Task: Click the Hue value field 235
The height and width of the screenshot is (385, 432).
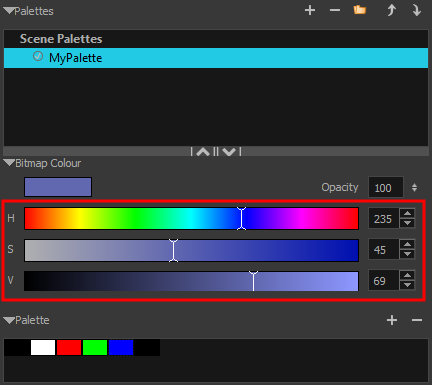Action: point(384,218)
